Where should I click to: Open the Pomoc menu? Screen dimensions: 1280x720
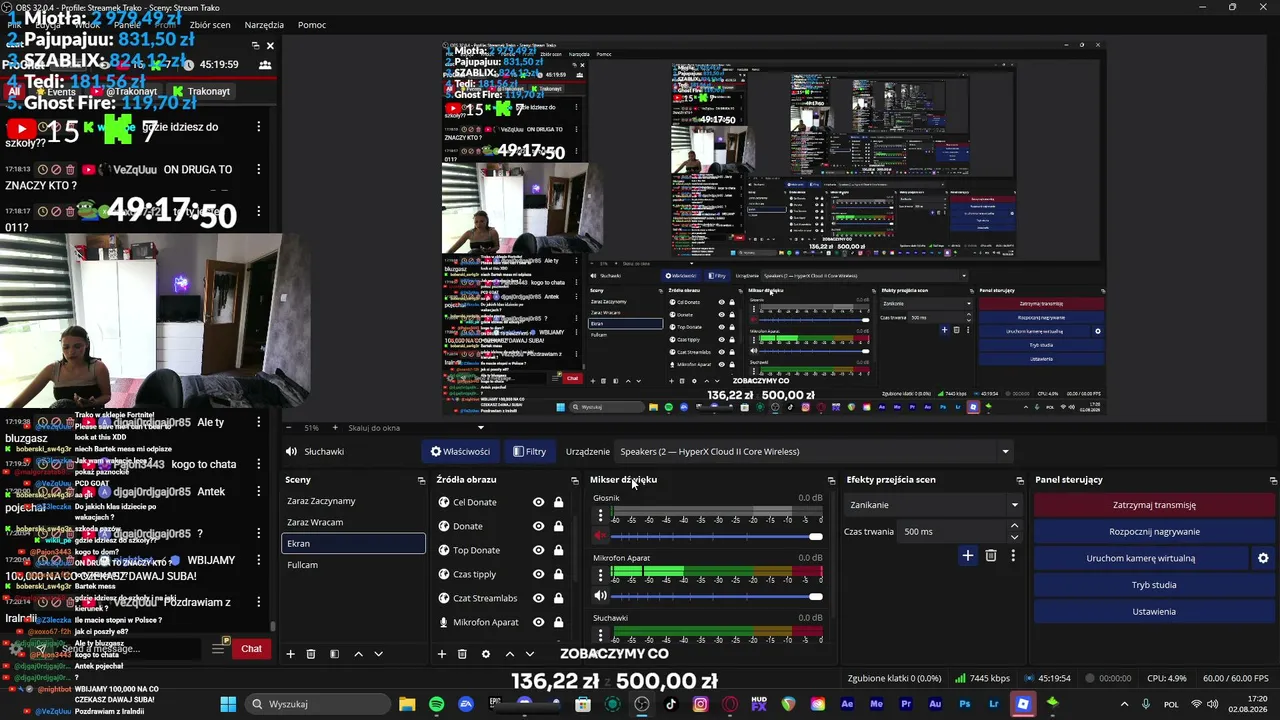pyautogui.click(x=312, y=25)
